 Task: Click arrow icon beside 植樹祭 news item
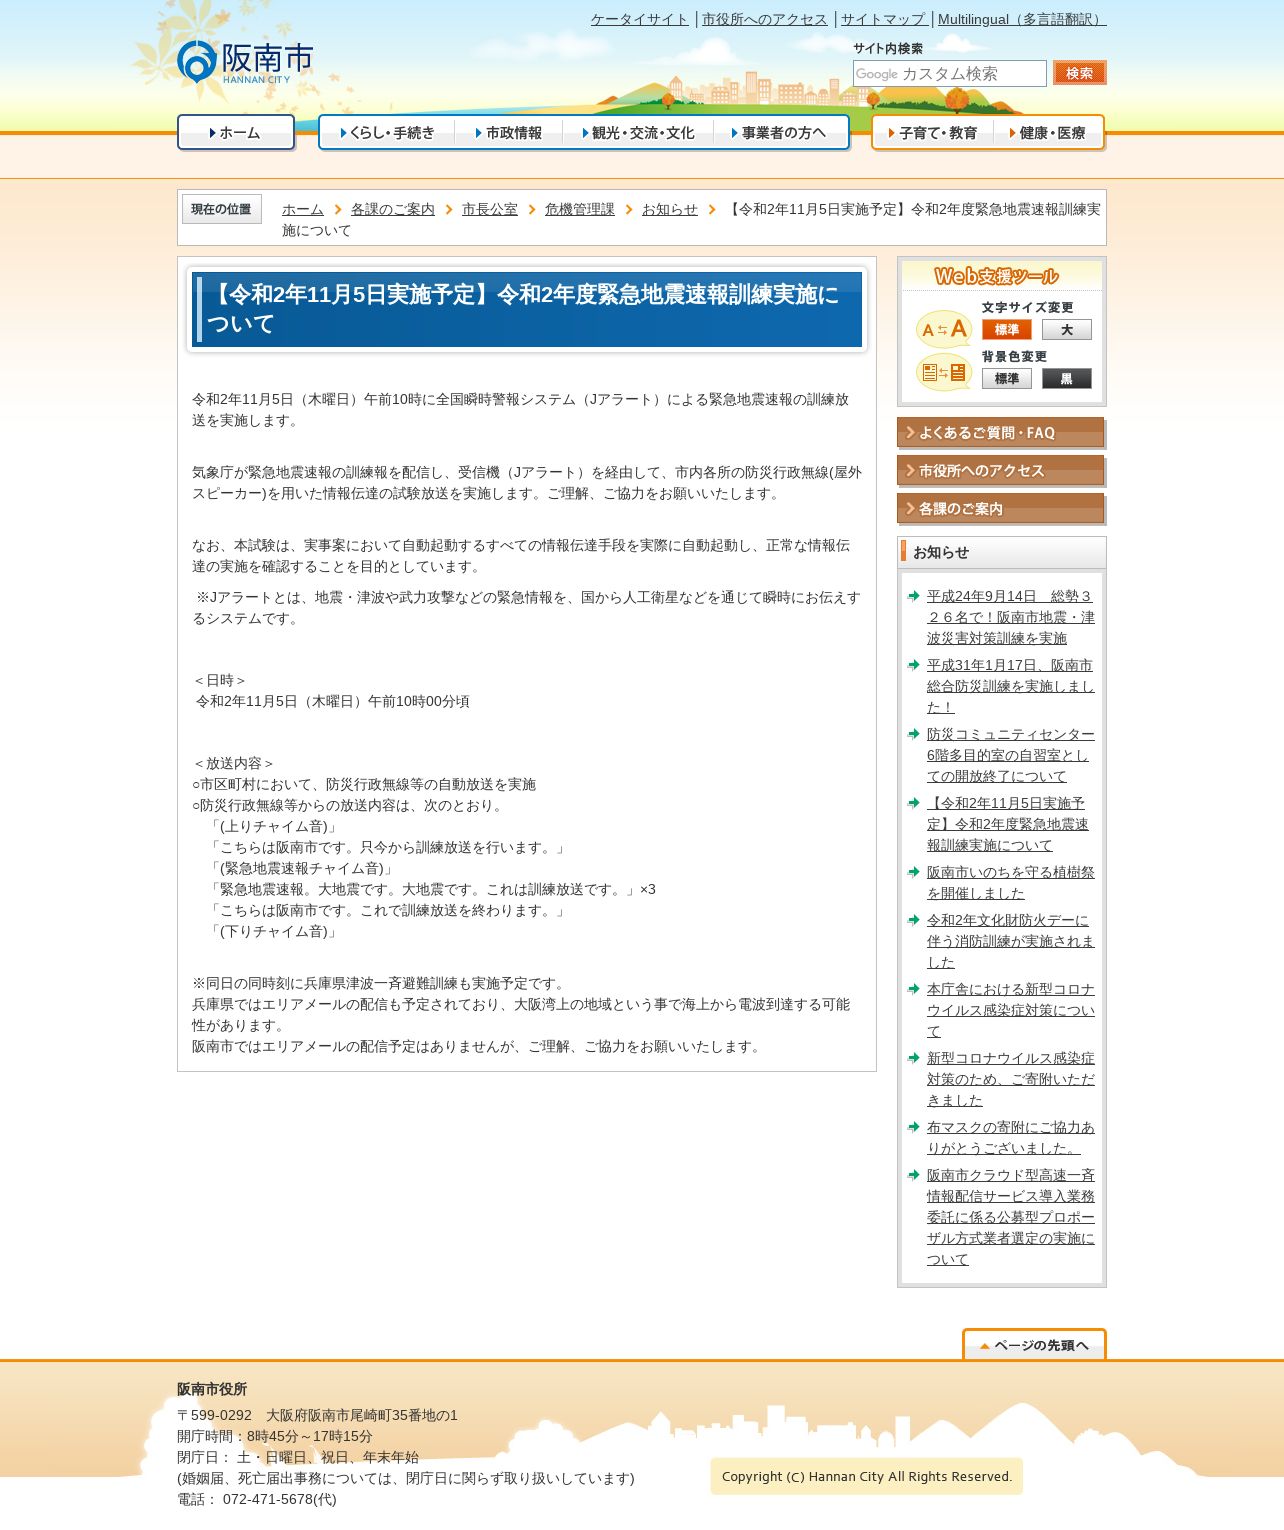tap(914, 872)
